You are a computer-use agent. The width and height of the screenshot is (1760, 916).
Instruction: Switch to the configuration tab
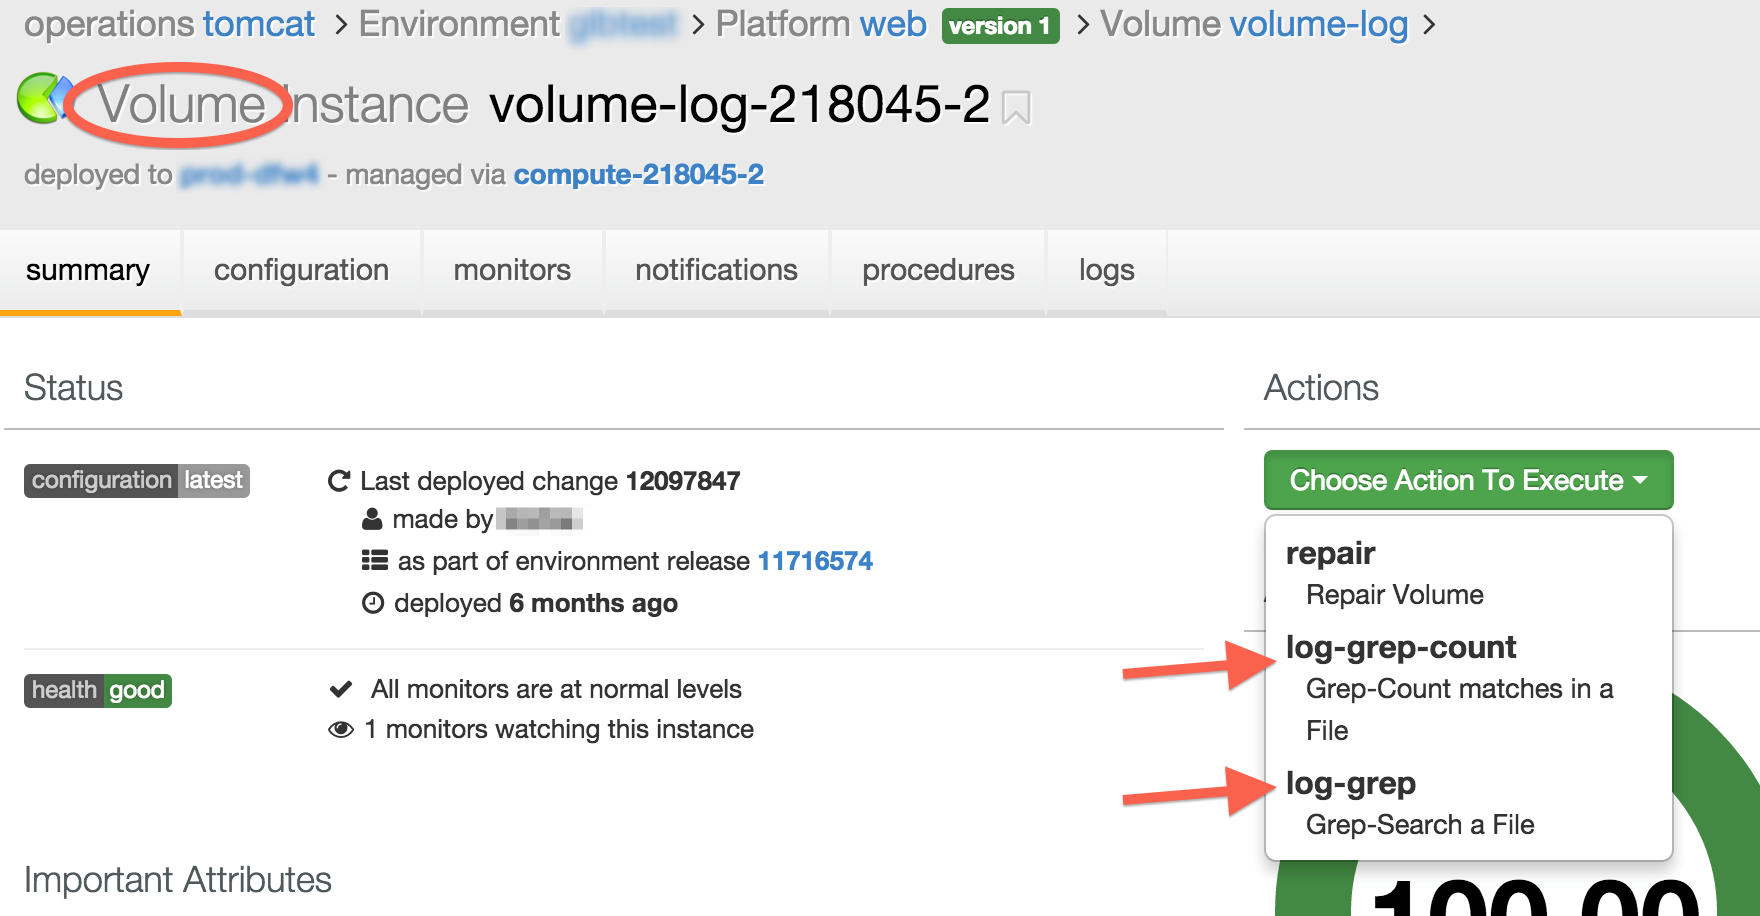click(301, 270)
